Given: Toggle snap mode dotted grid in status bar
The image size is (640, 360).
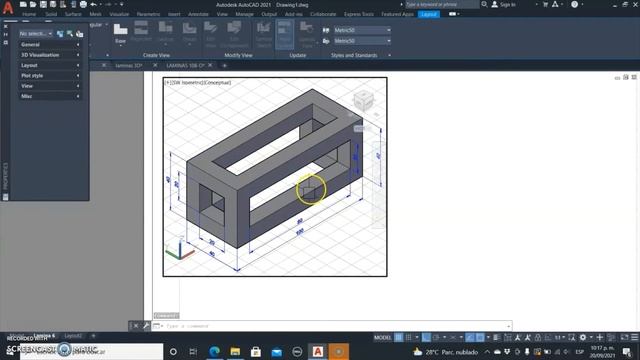Looking at the screenshot, I should [x=408, y=337].
